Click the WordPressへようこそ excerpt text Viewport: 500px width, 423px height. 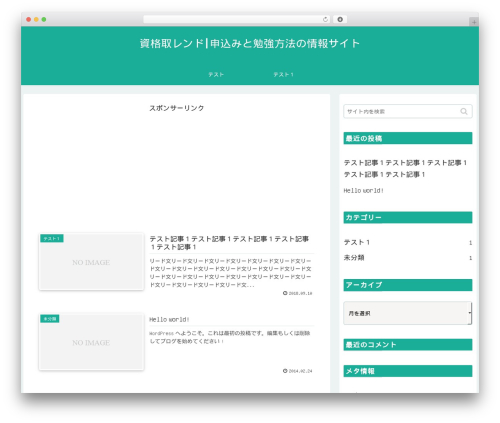[230, 337]
